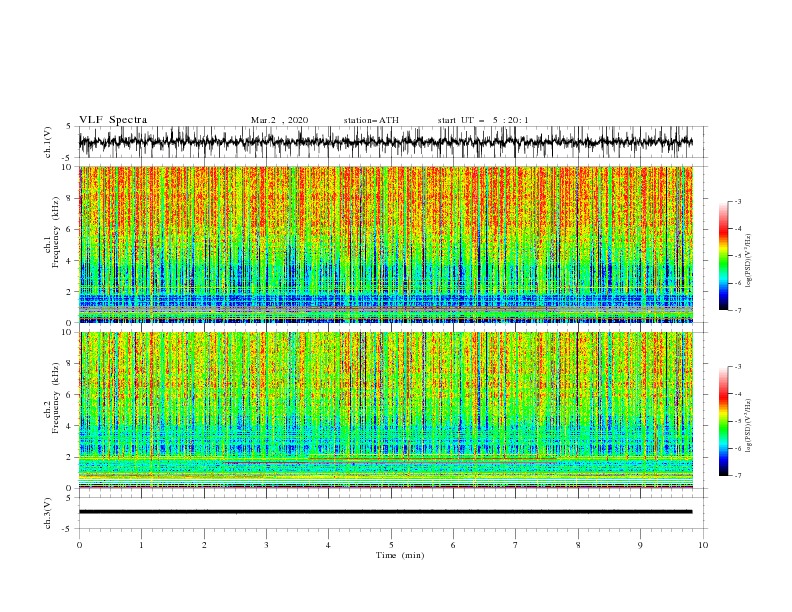Viewport: 792px width, 612px height.
Task: Click the "10" tick label on the time axis
Action: click(703, 545)
